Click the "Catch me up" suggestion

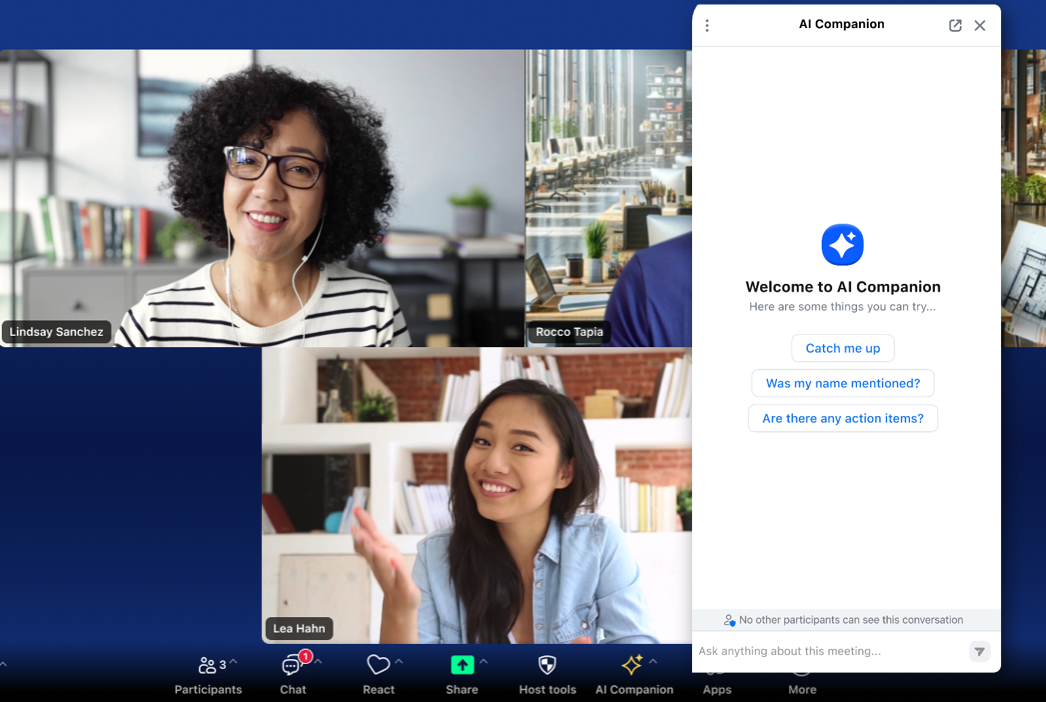(843, 348)
